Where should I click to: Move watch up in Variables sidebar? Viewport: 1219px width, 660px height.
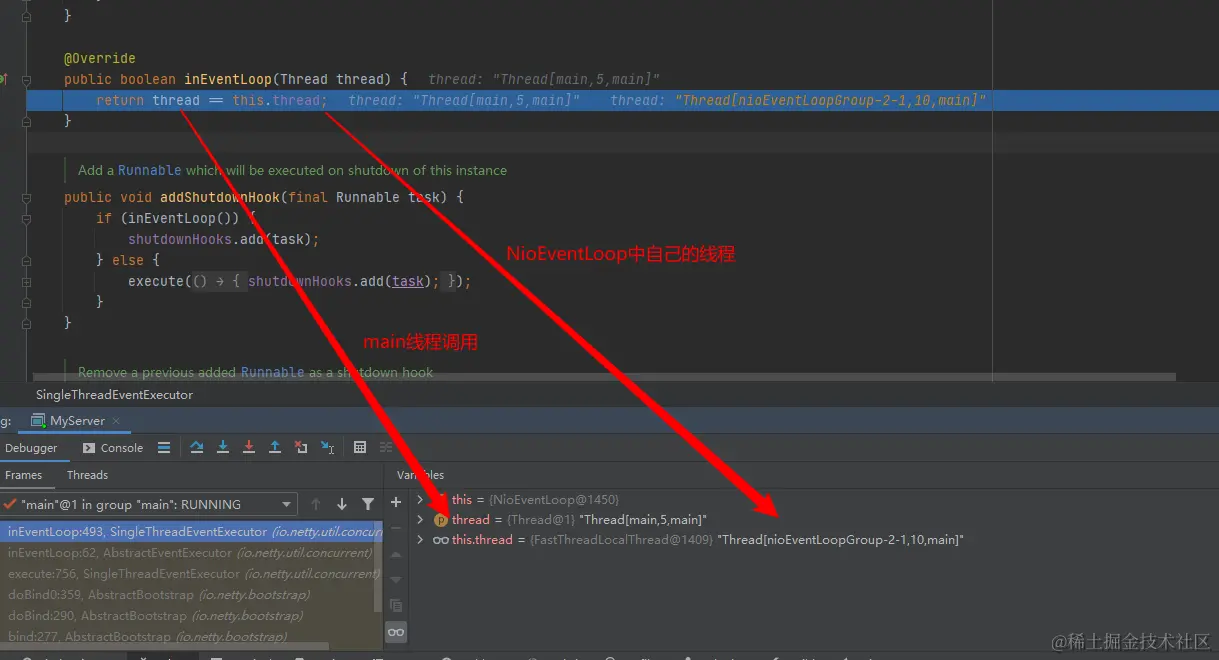396,554
